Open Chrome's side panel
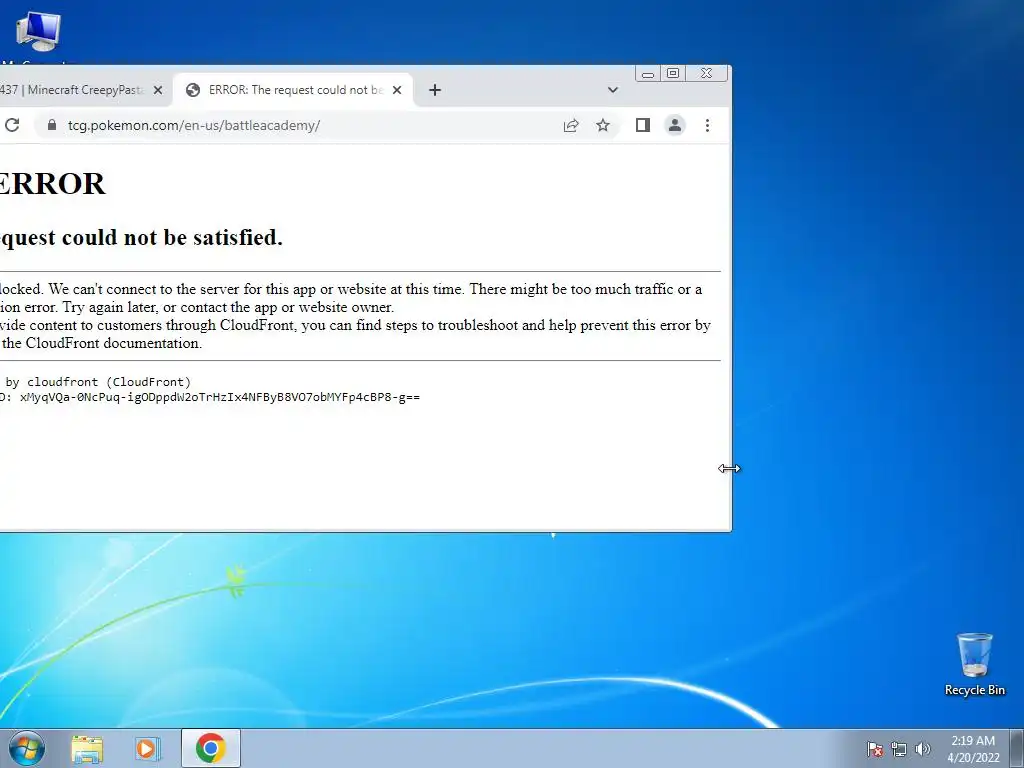 pyautogui.click(x=643, y=125)
